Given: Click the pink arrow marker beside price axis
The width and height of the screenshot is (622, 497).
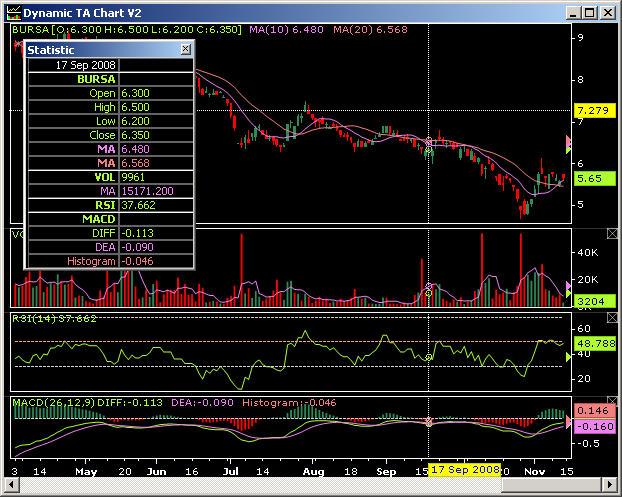Looking at the screenshot, I should [x=568, y=140].
